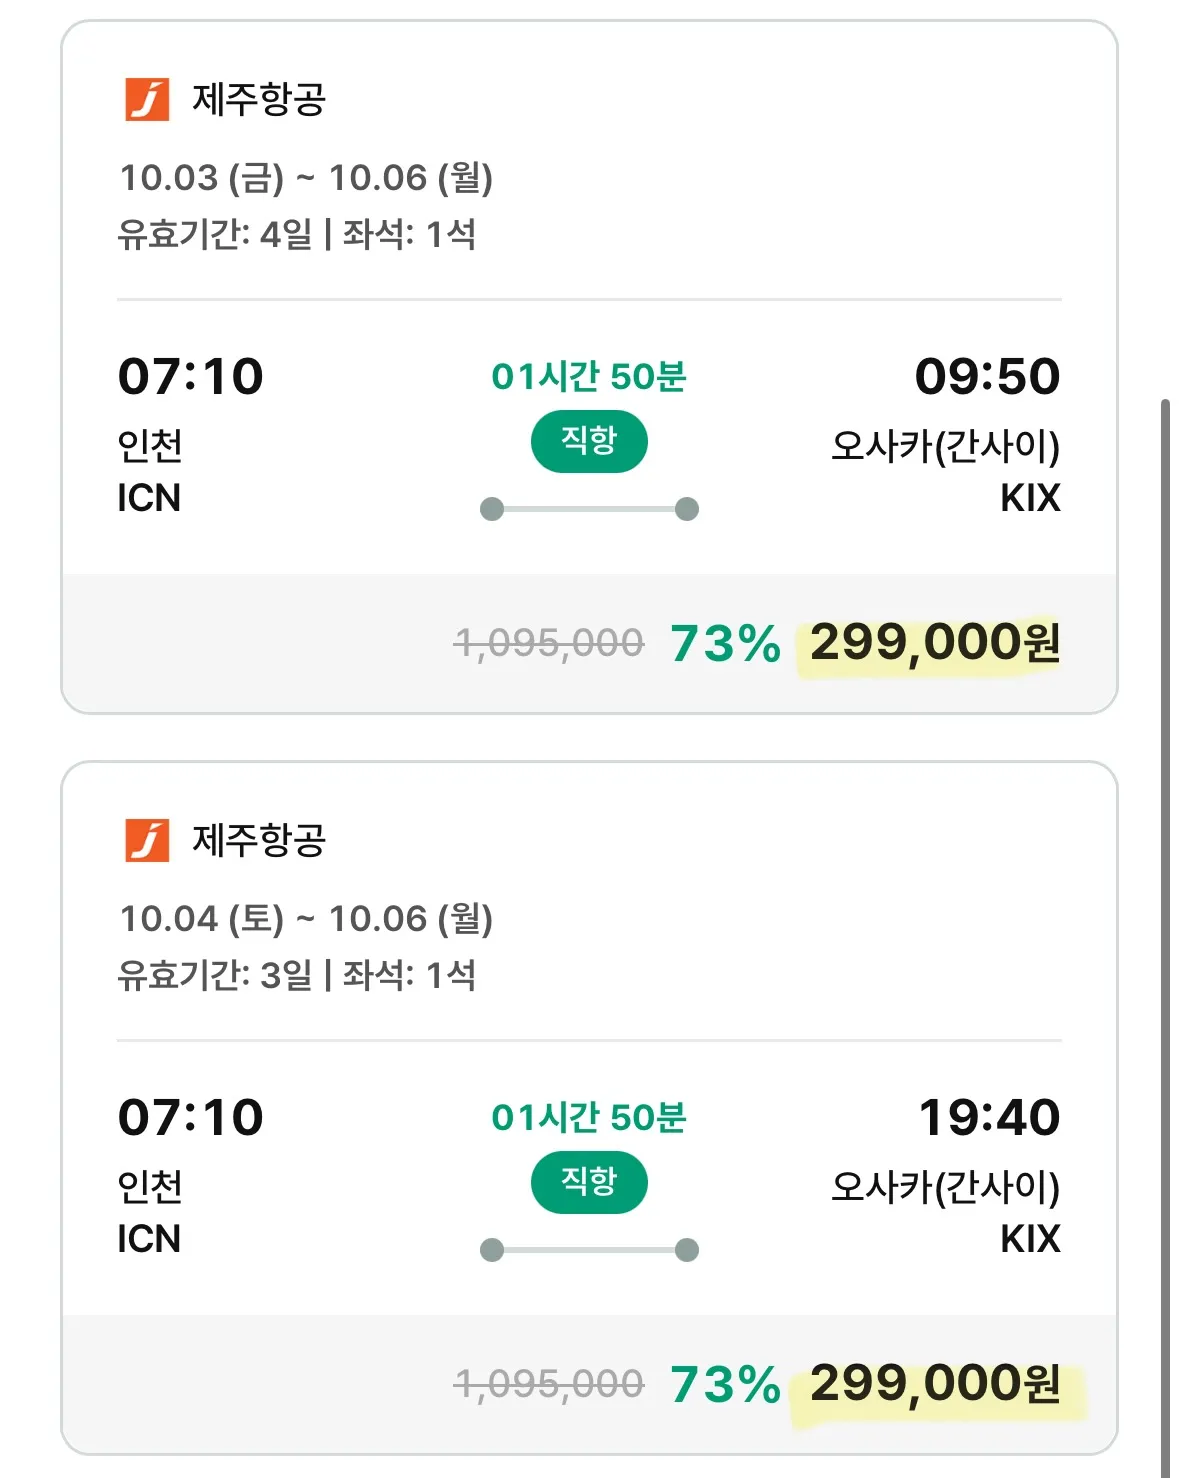Screen dimensions: 1179x1478
Task: Select the 299,000원 price for 10.03 flight
Action: (934, 643)
